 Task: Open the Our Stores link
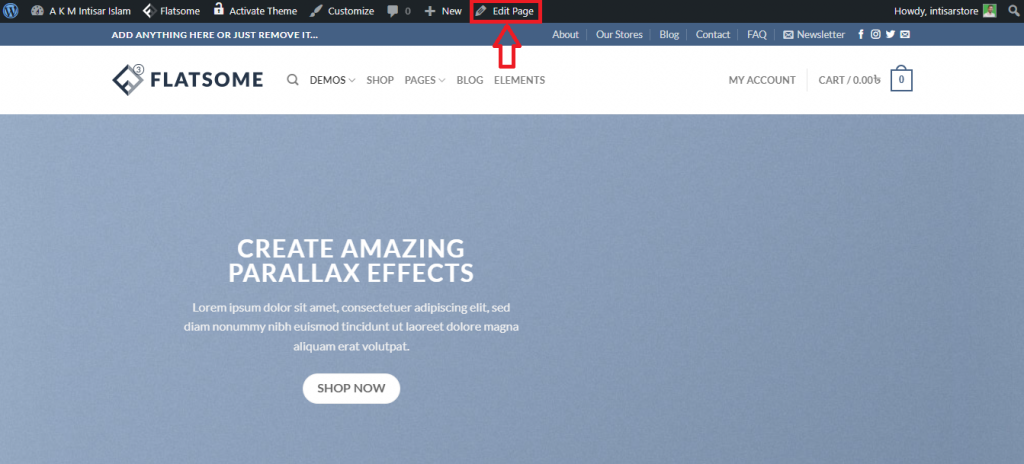pyautogui.click(x=619, y=35)
